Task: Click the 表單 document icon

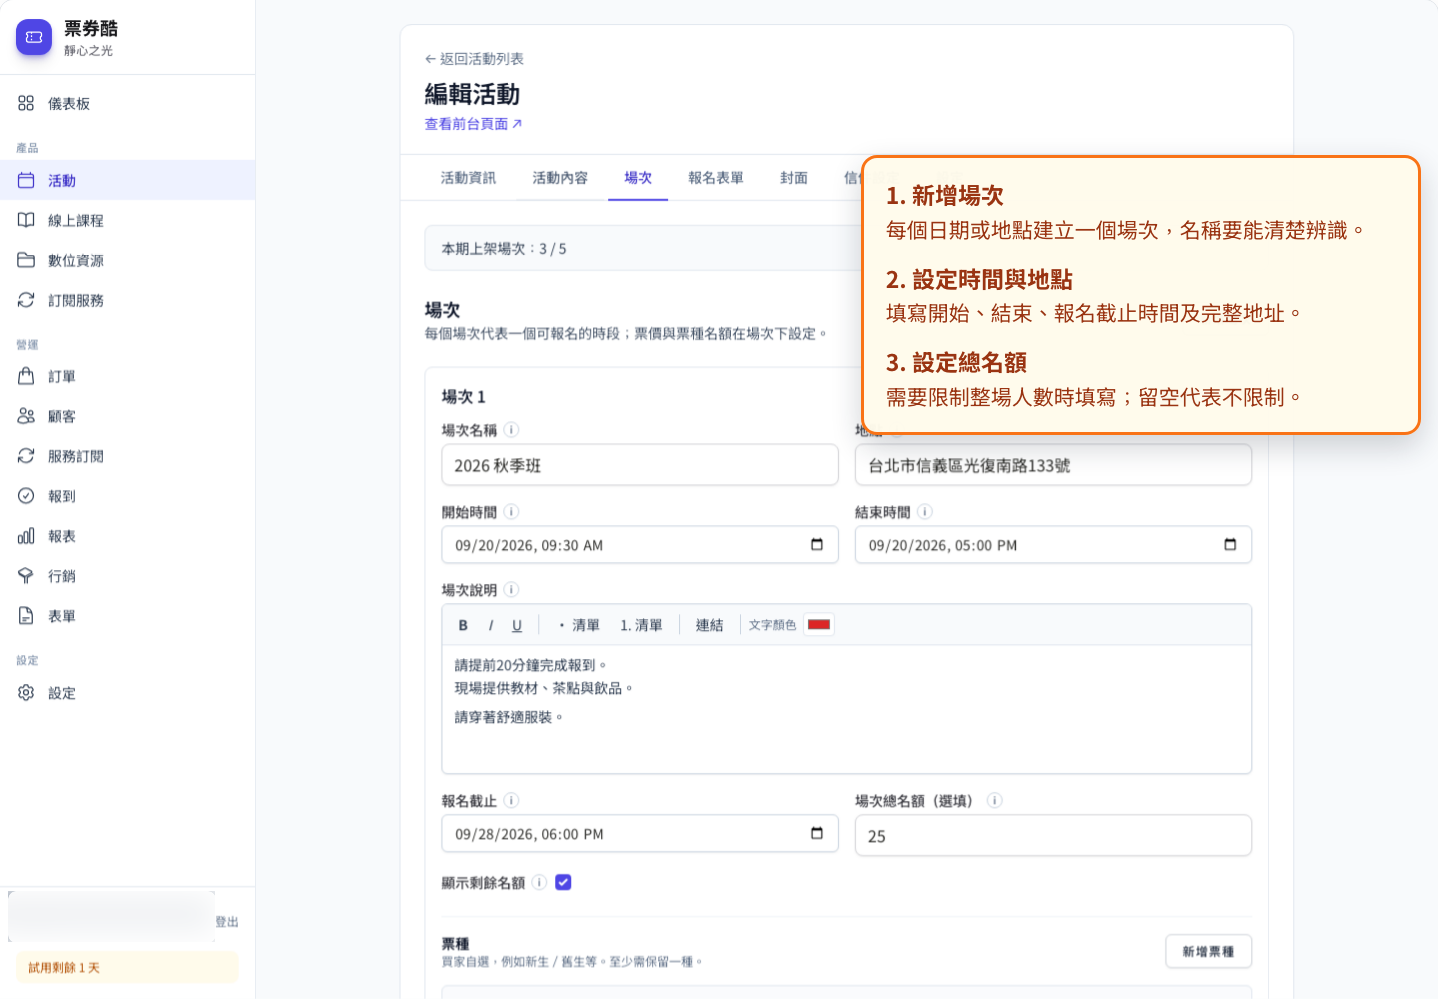Action: (x=26, y=616)
